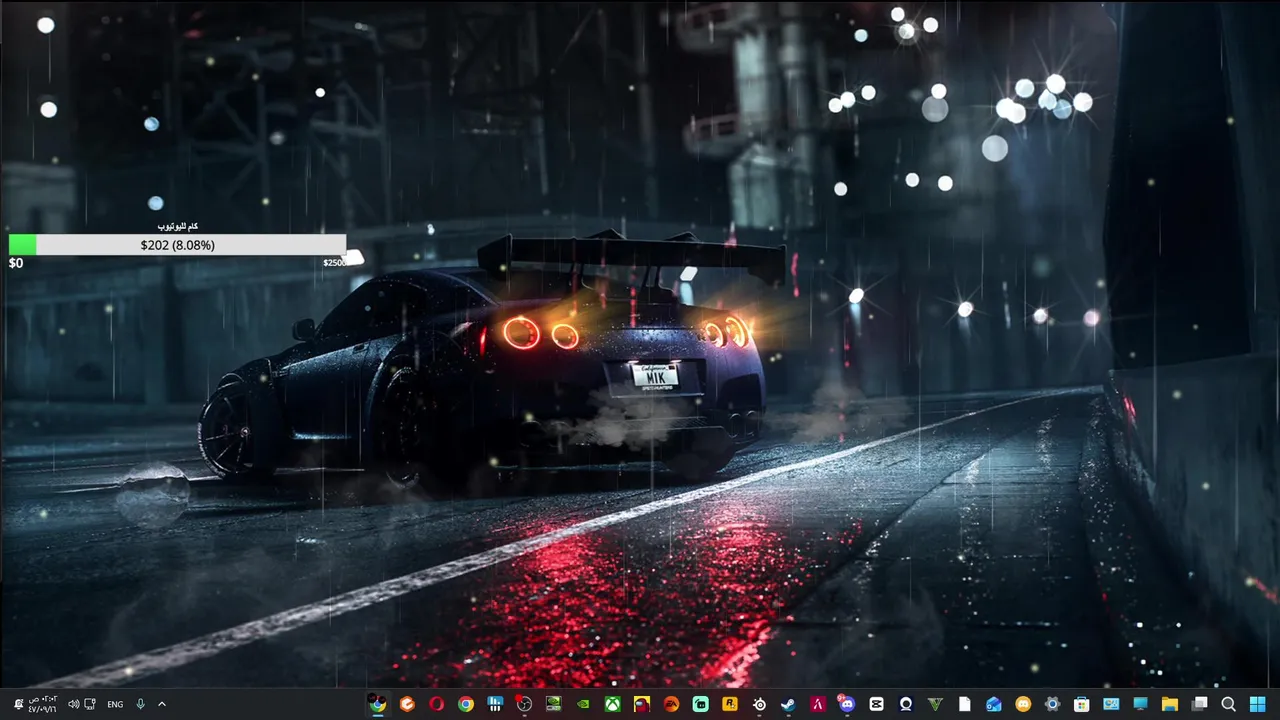Switch to OBS Studio

[x=524, y=704]
